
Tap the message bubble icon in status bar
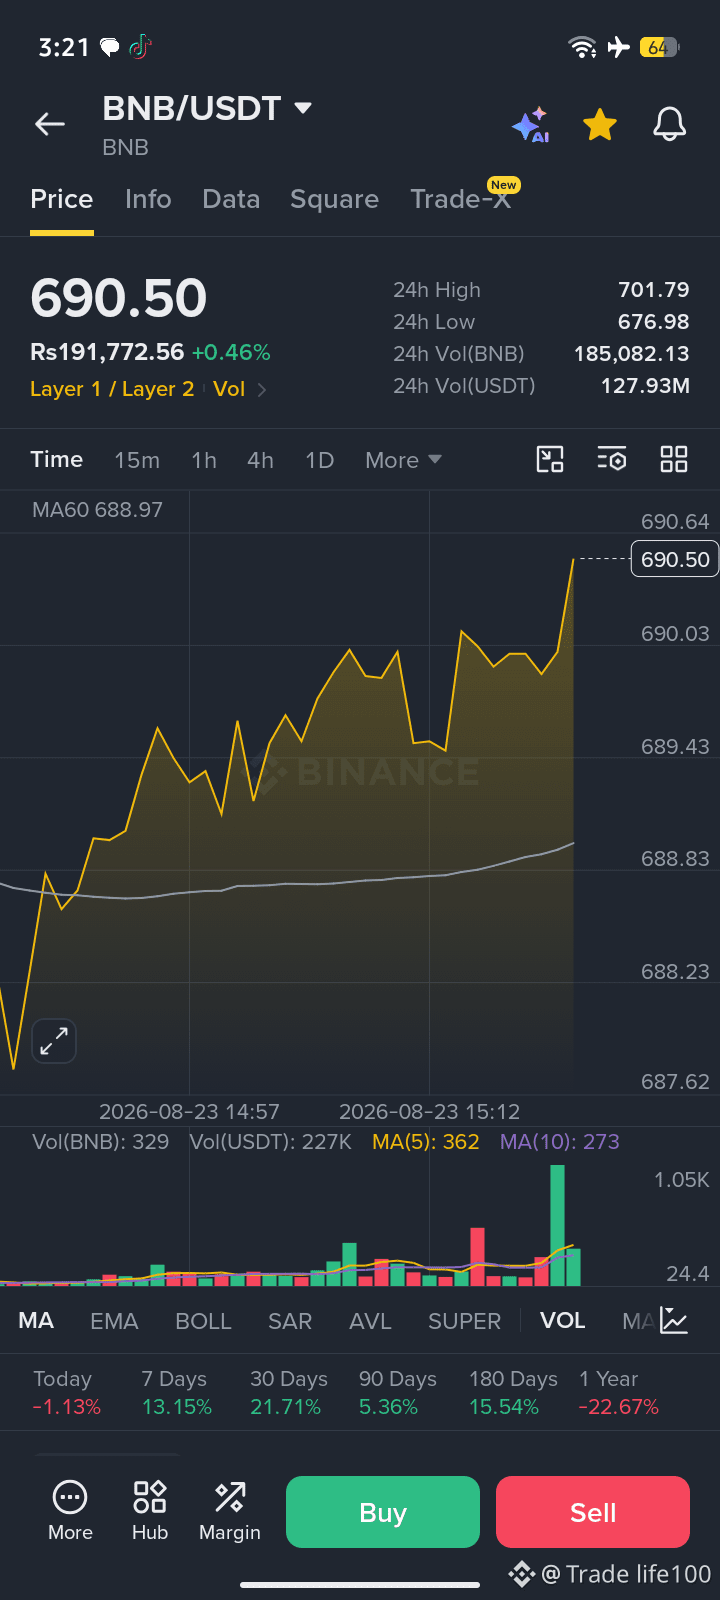coord(110,47)
